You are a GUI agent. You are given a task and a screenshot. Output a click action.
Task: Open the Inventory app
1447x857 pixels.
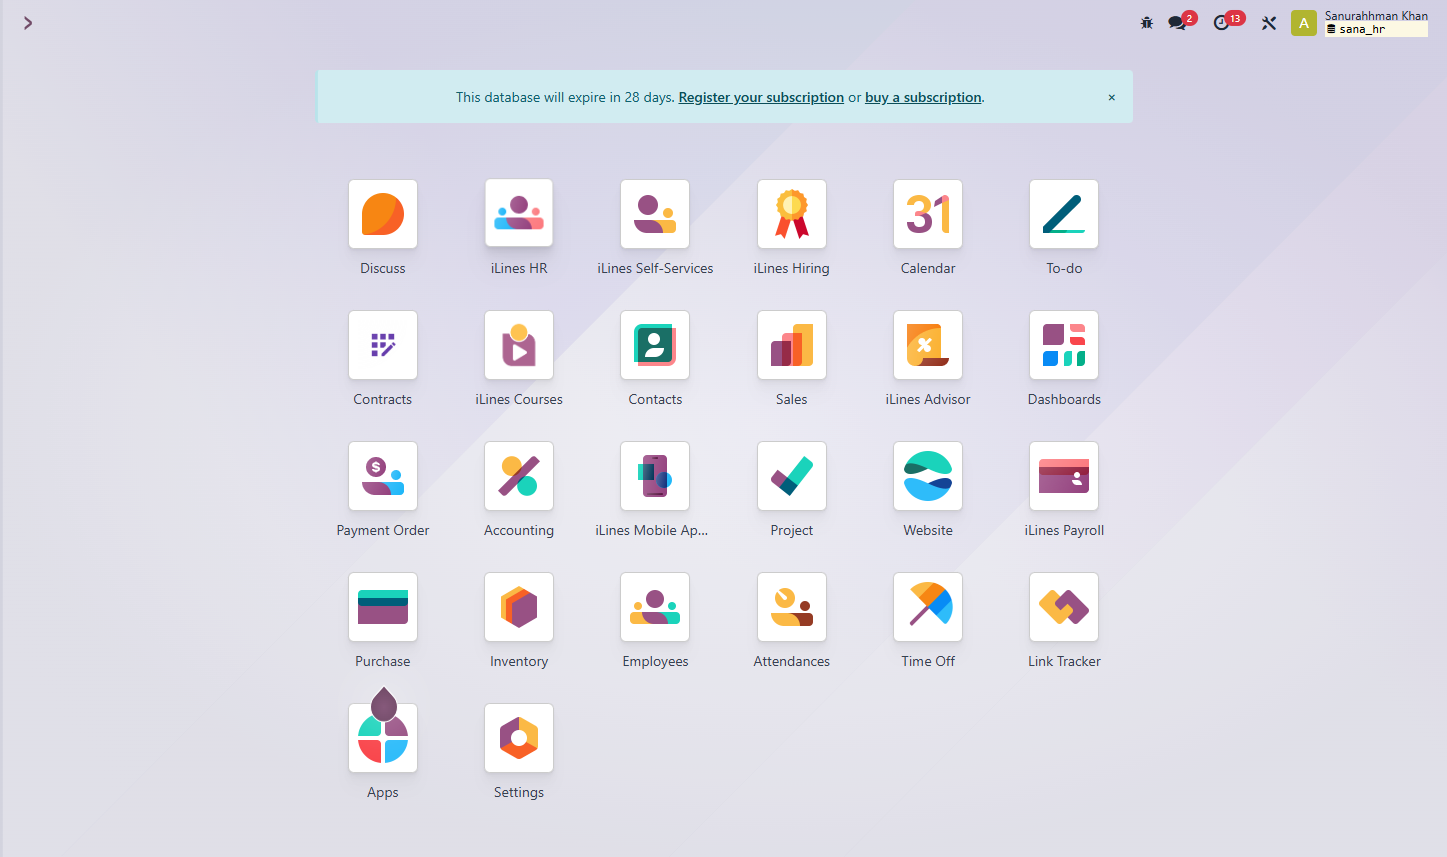click(x=519, y=607)
